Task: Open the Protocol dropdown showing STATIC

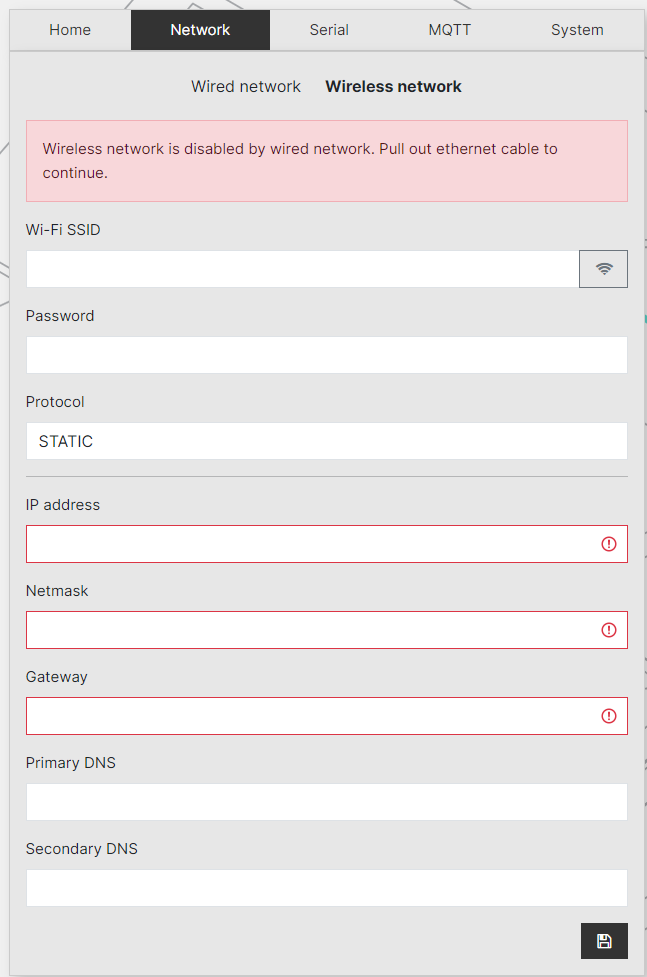Action: point(326,441)
